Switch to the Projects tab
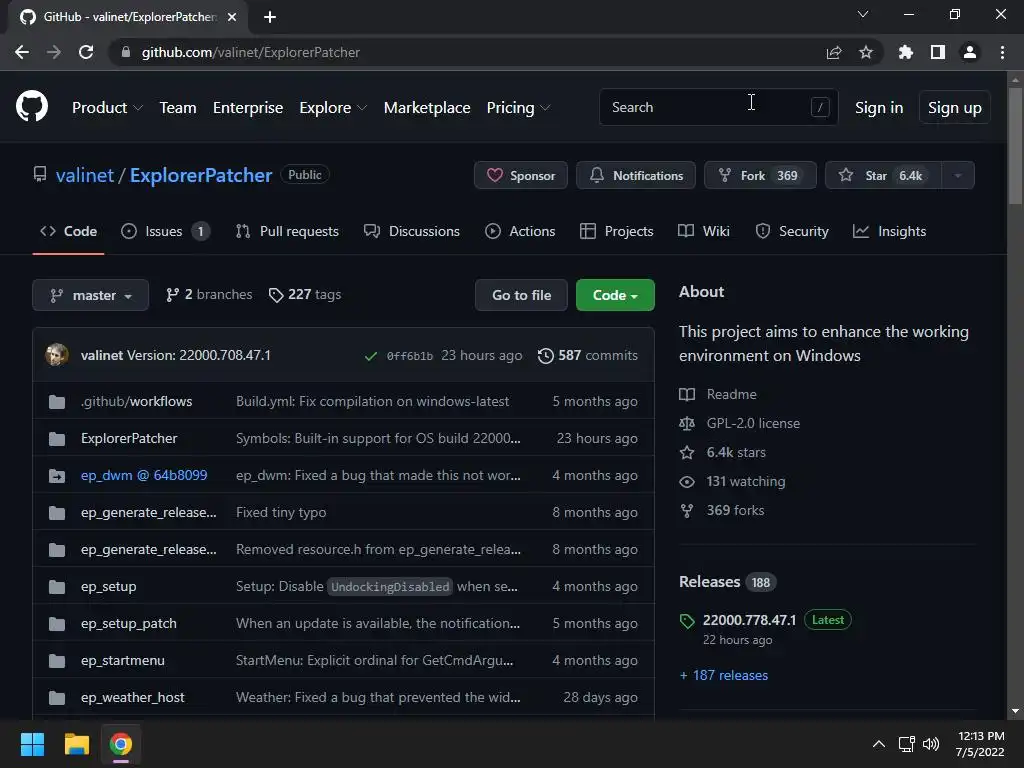Screen dimensions: 1024x768 click(x=616, y=231)
